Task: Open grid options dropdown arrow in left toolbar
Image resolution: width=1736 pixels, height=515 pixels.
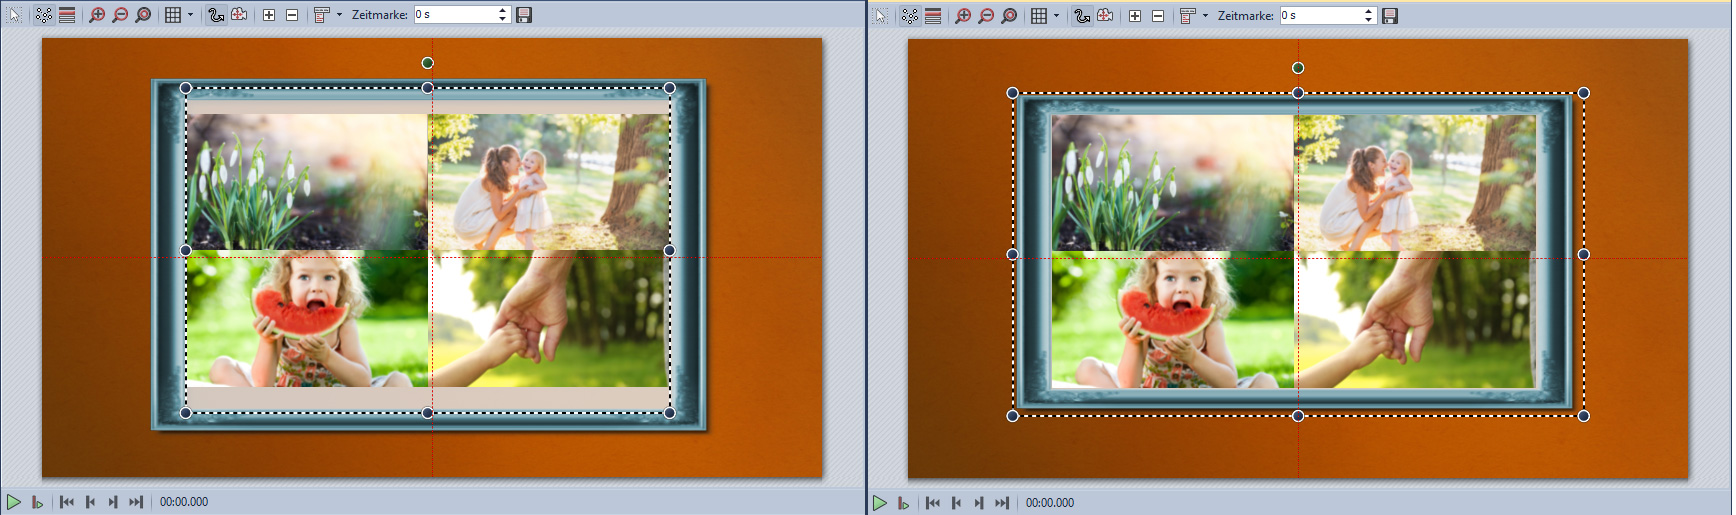Action: (190, 15)
